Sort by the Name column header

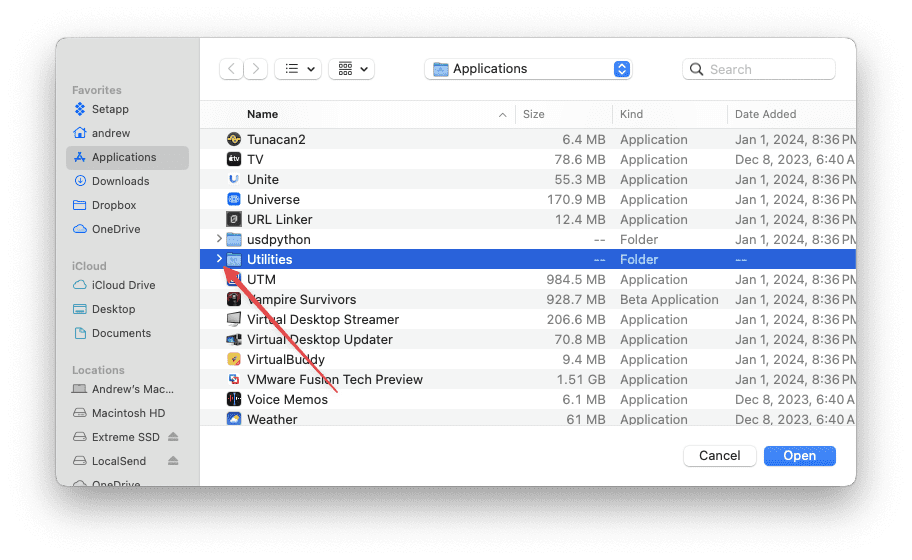(x=262, y=115)
